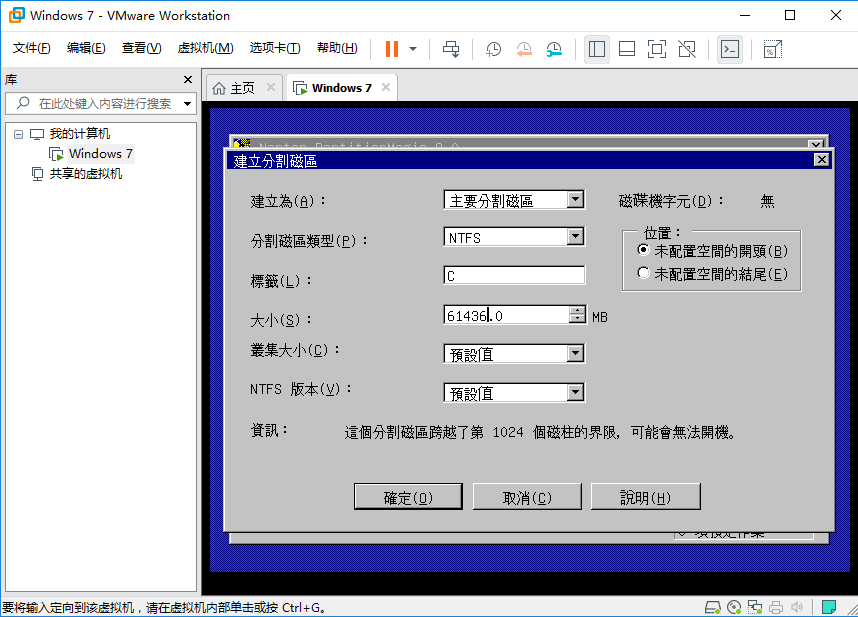Image resolution: width=858 pixels, height=617 pixels.
Task: Pause the virtual machine with the orange button
Action: click(x=391, y=49)
